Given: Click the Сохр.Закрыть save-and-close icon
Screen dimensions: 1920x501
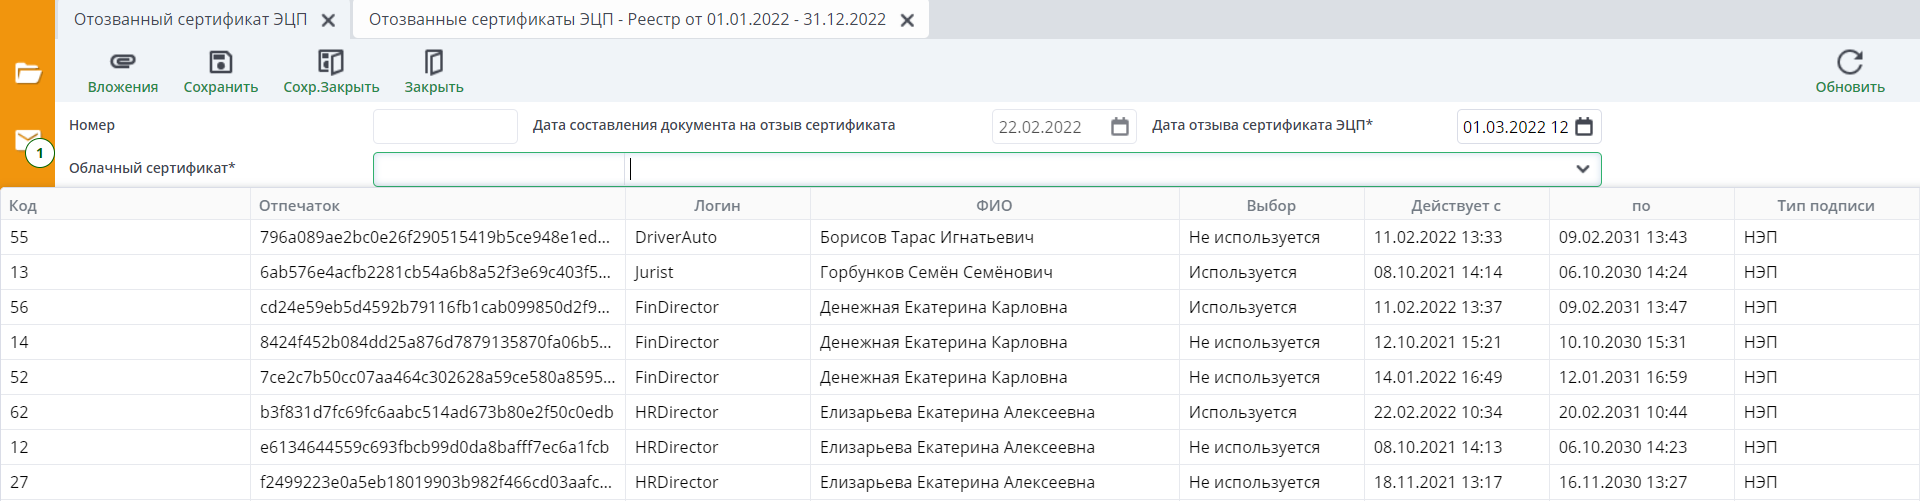Looking at the screenshot, I should tap(330, 62).
